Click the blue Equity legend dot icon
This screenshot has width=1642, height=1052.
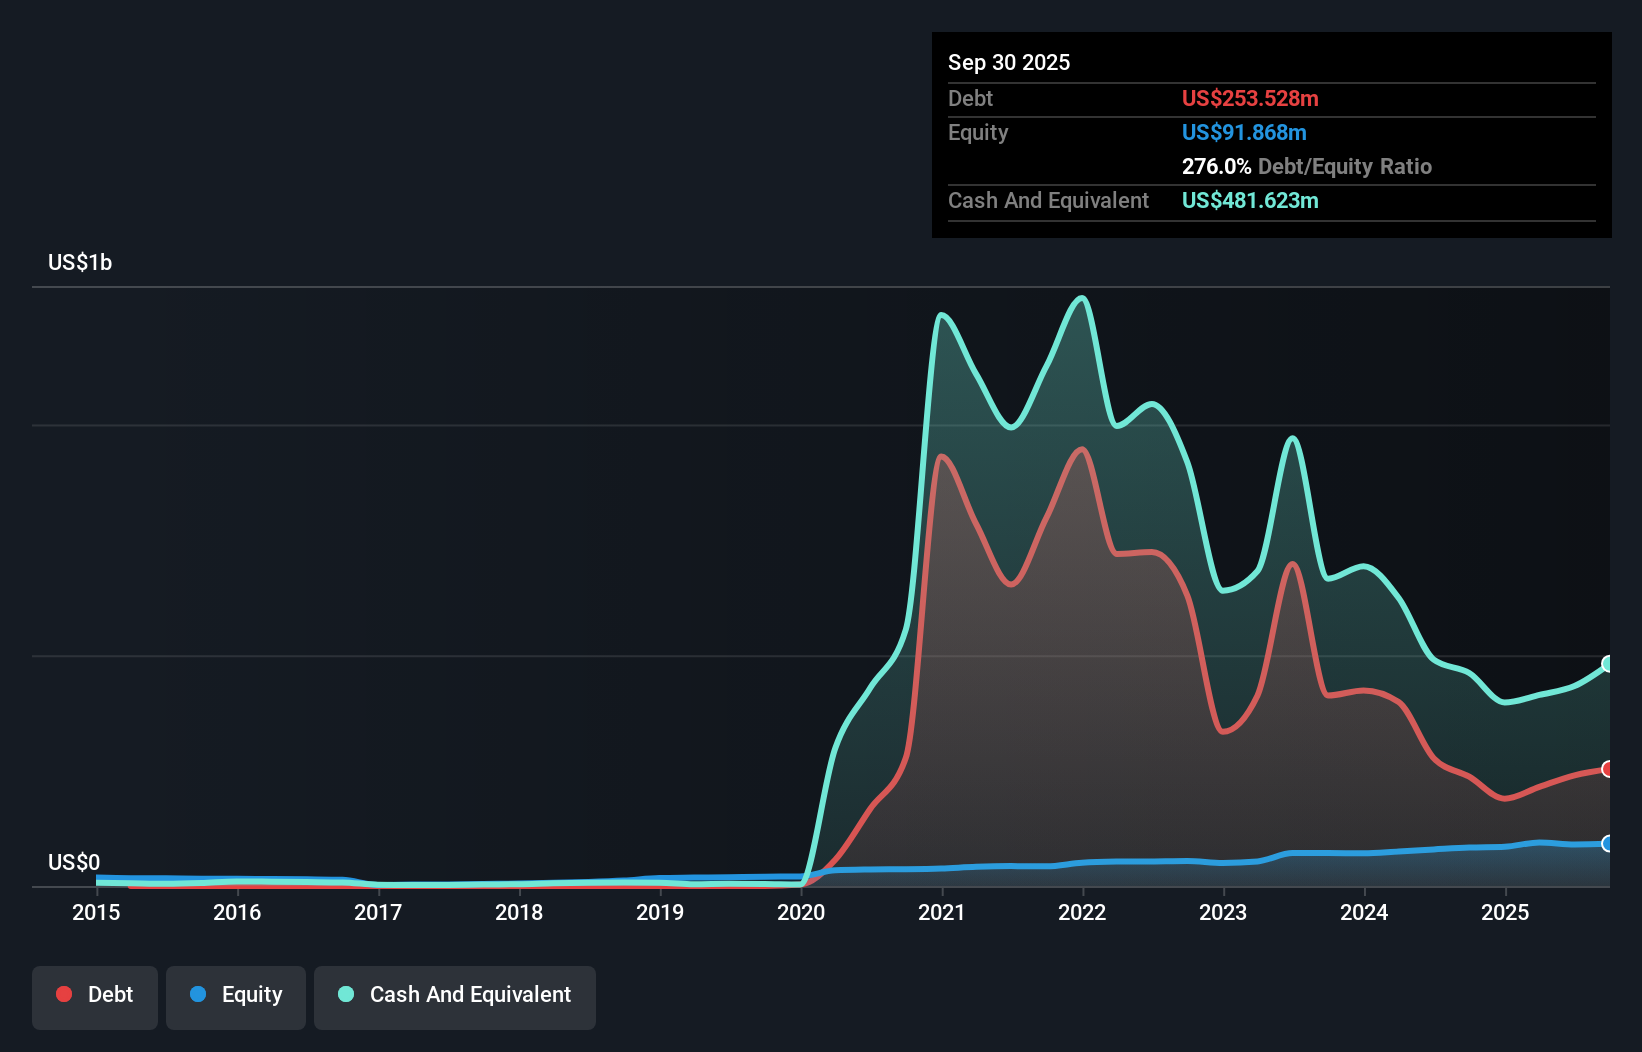198,994
